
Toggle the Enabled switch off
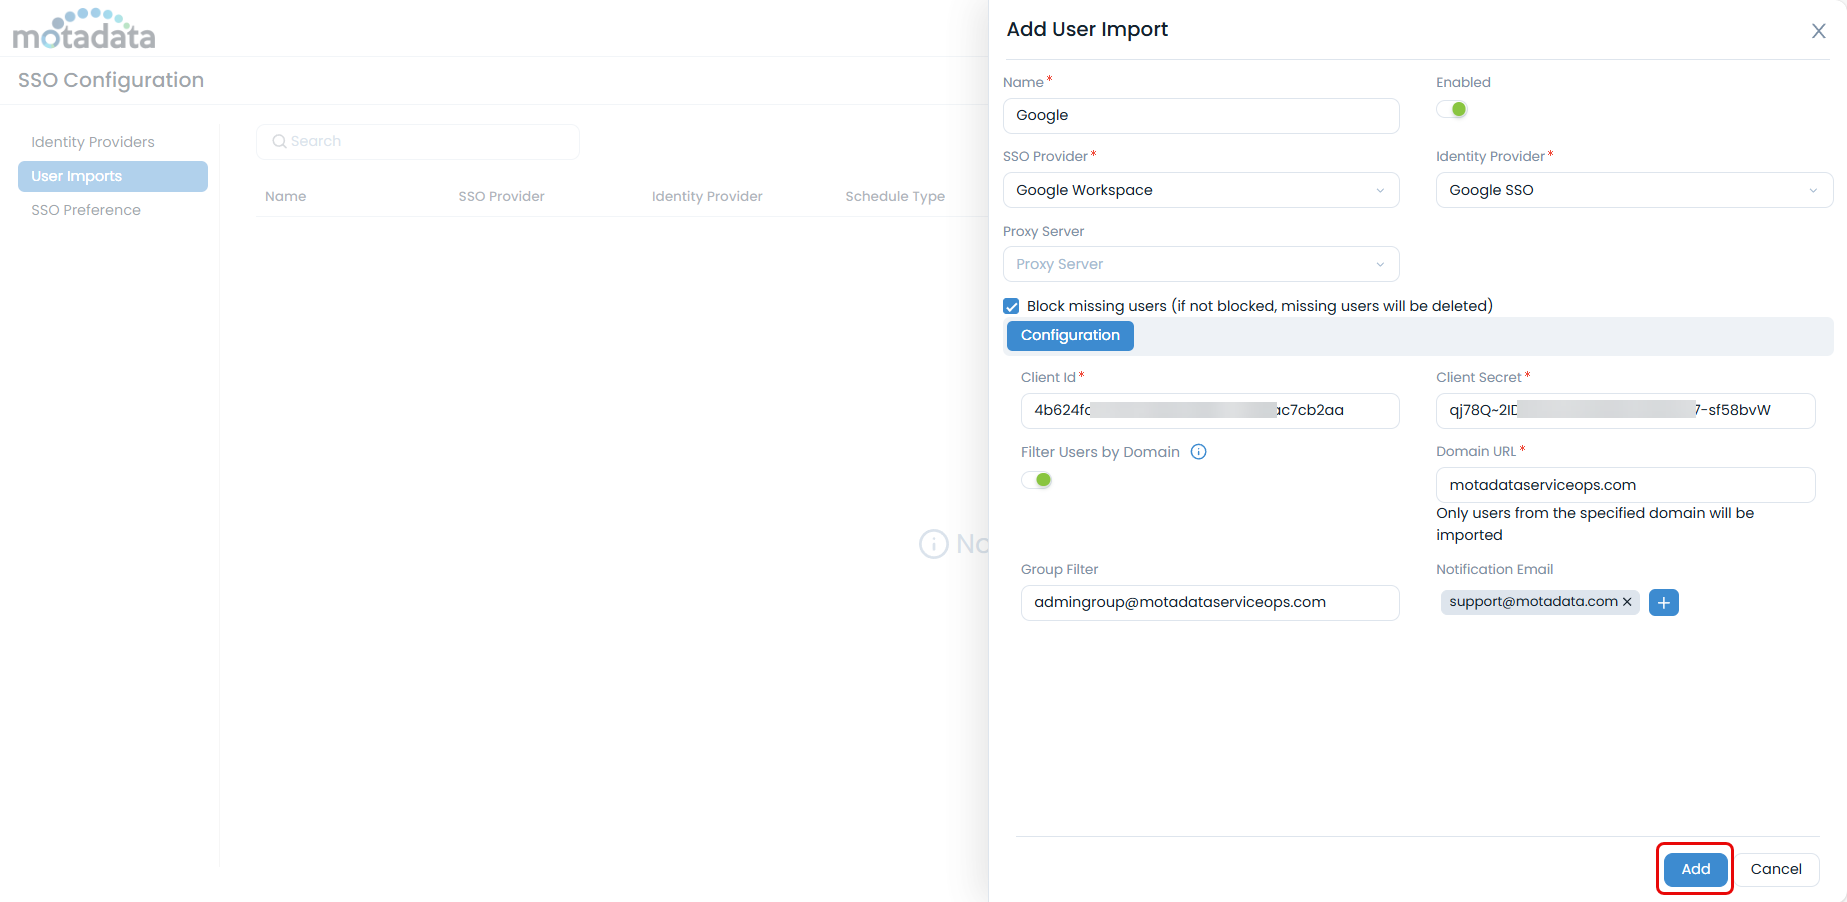pos(1452,110)
